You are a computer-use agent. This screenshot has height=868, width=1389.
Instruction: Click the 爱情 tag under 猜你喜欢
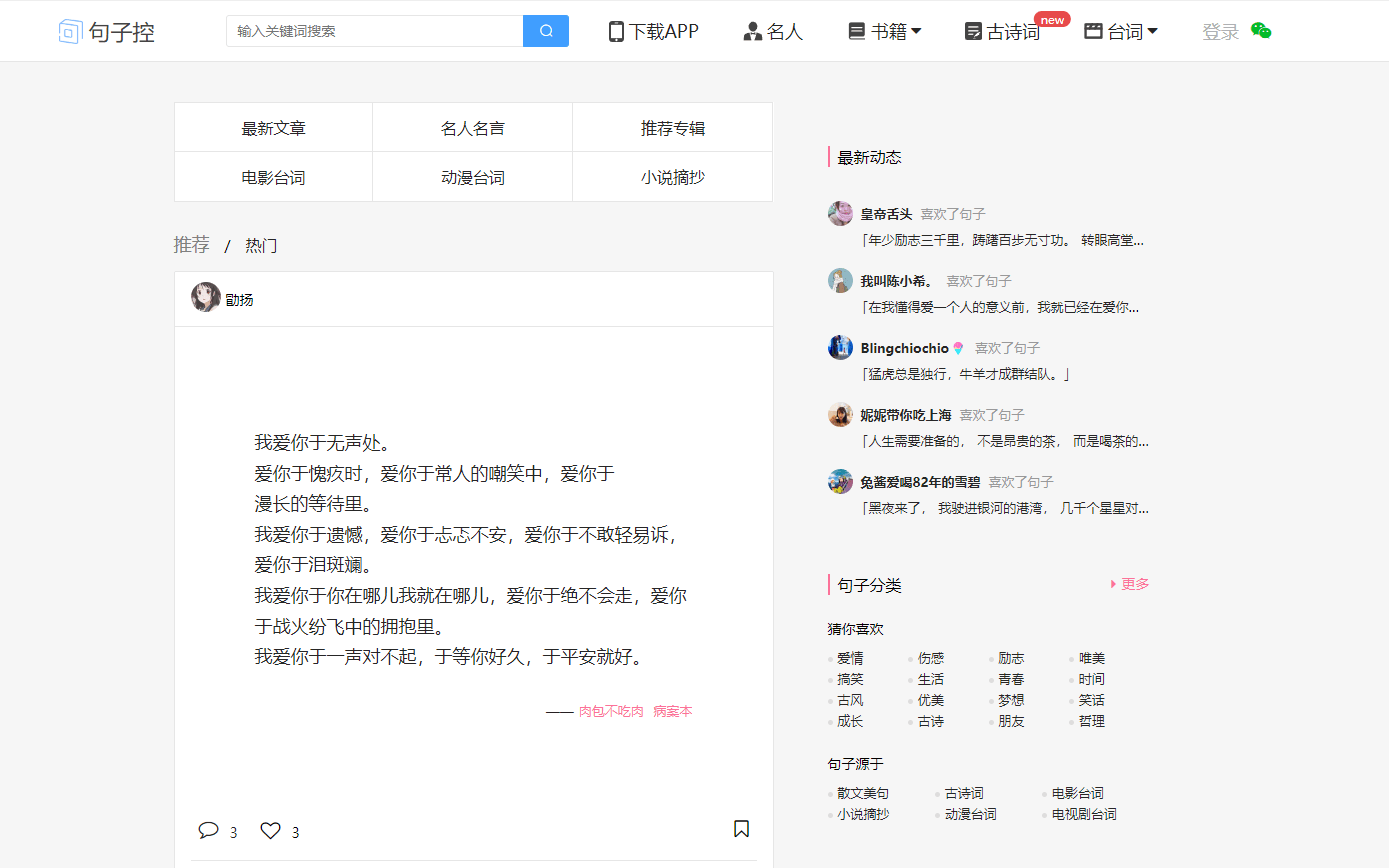(x=850, y=658)
